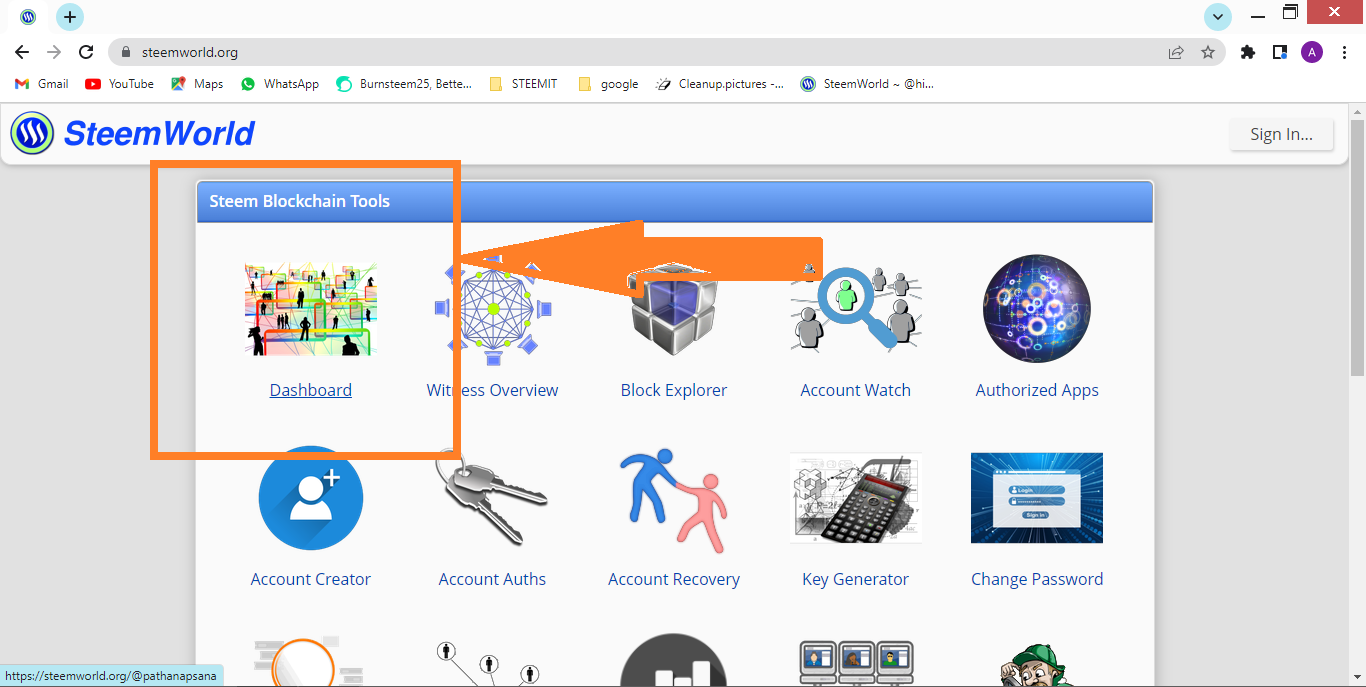Start Account Recovery

point(673,578)
